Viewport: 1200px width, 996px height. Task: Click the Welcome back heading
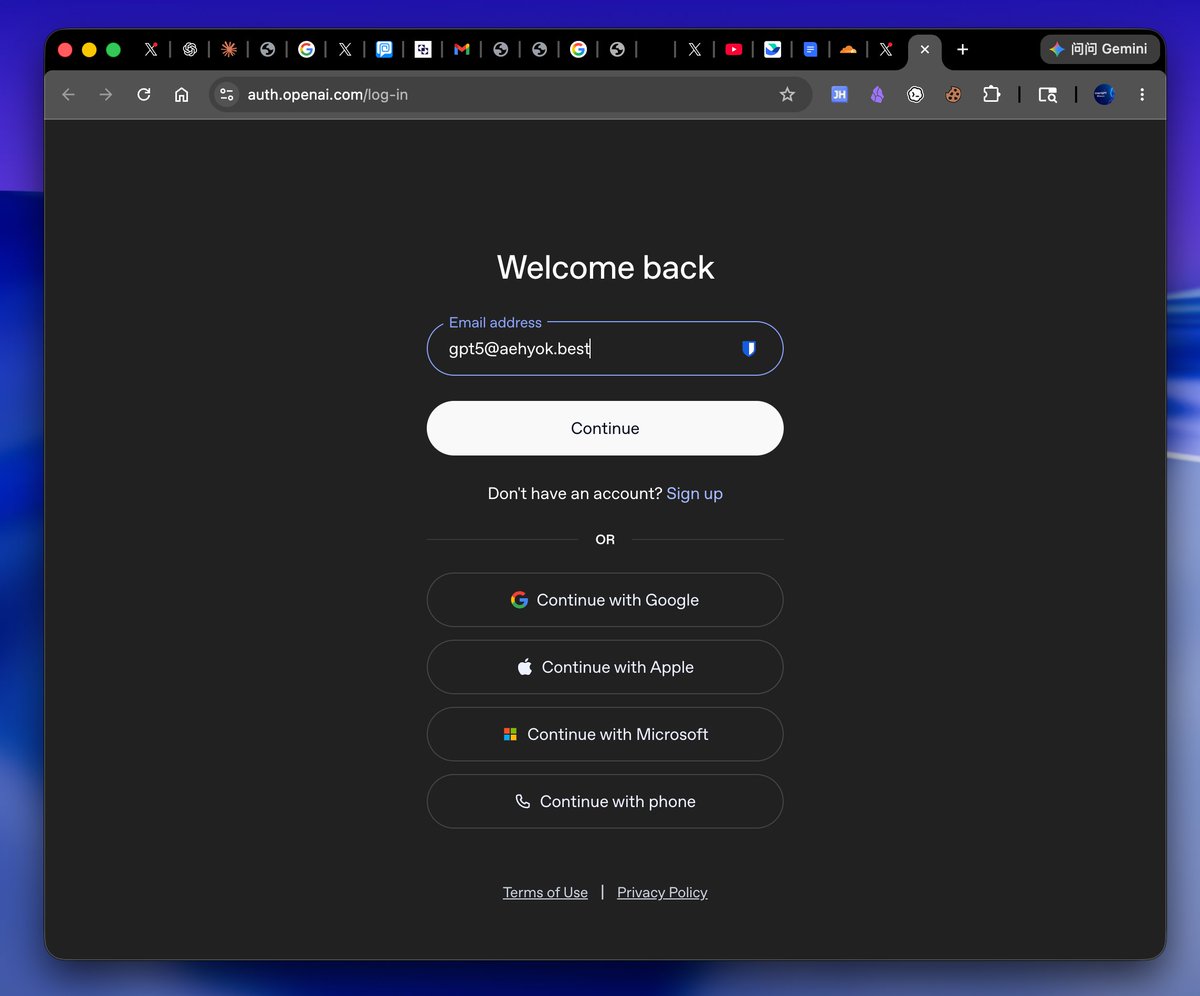coord(605,267)
